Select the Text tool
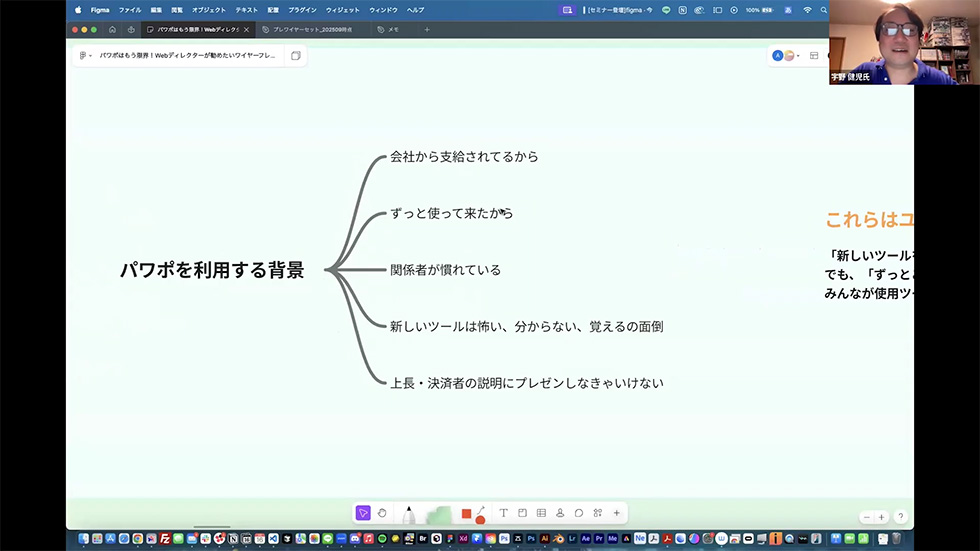Viewport: 980px width, 551px height. [503, 513]
